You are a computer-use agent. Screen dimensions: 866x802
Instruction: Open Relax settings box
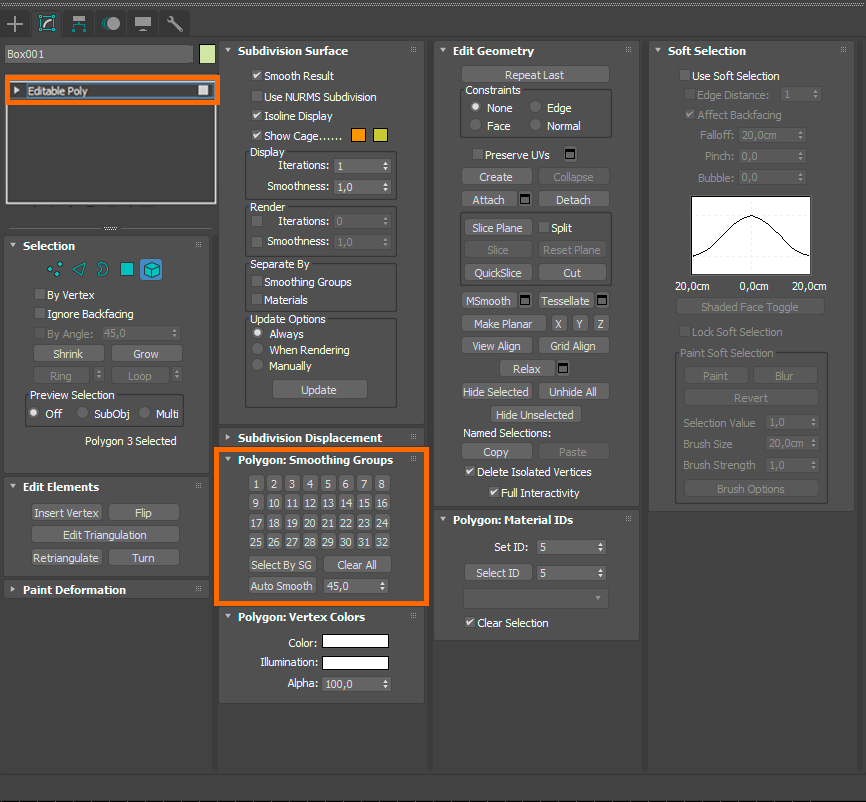tap(563, 369)
